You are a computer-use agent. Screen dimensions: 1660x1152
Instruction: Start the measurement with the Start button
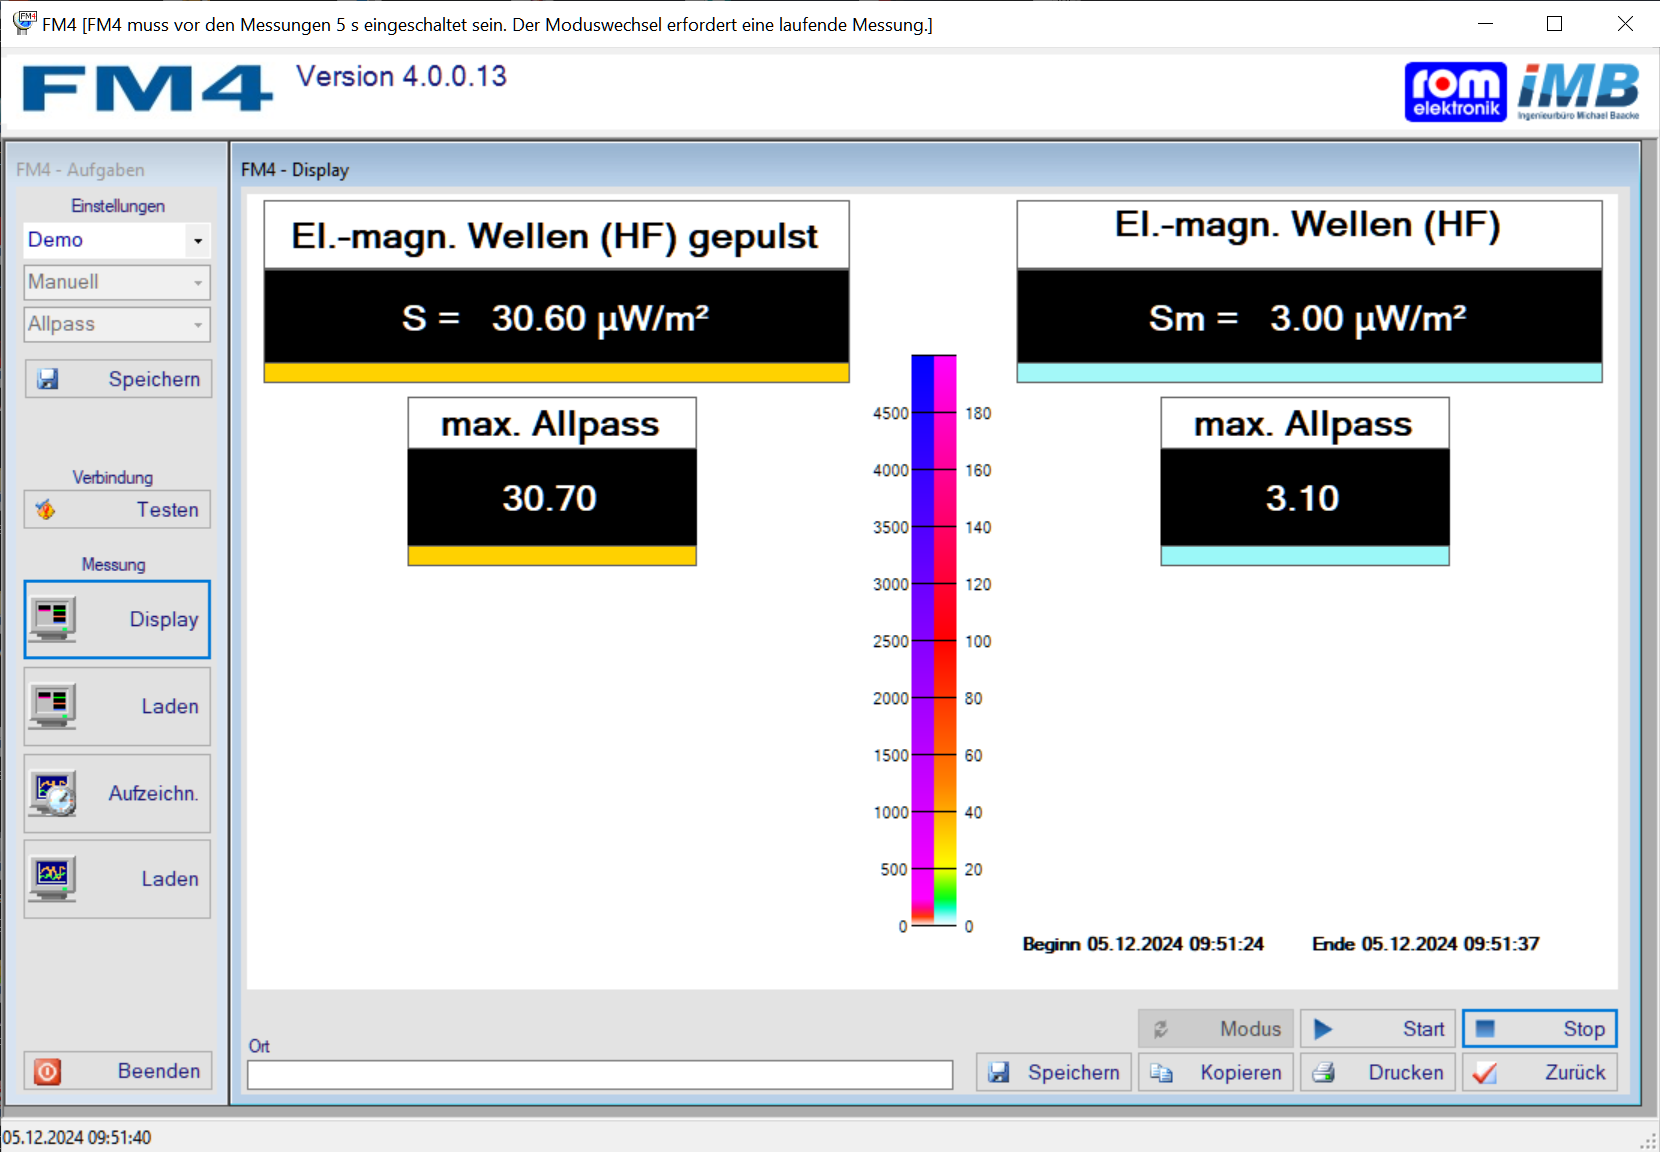point(1377,1029)
